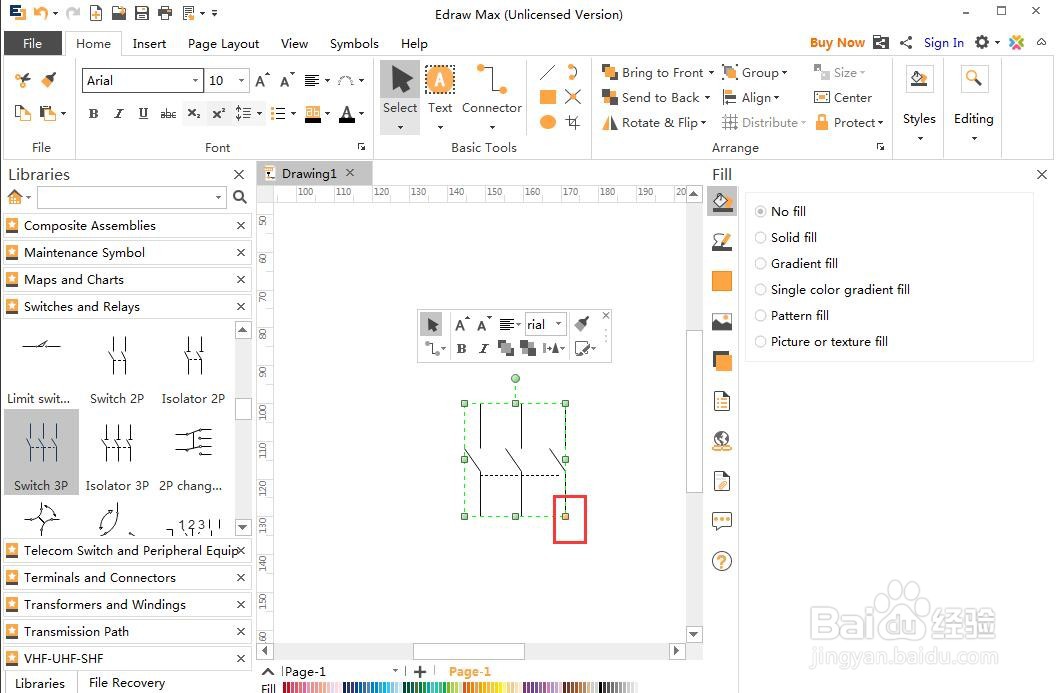Open the Insert Picture side panel icon
1056x693 pixels.
722,322
